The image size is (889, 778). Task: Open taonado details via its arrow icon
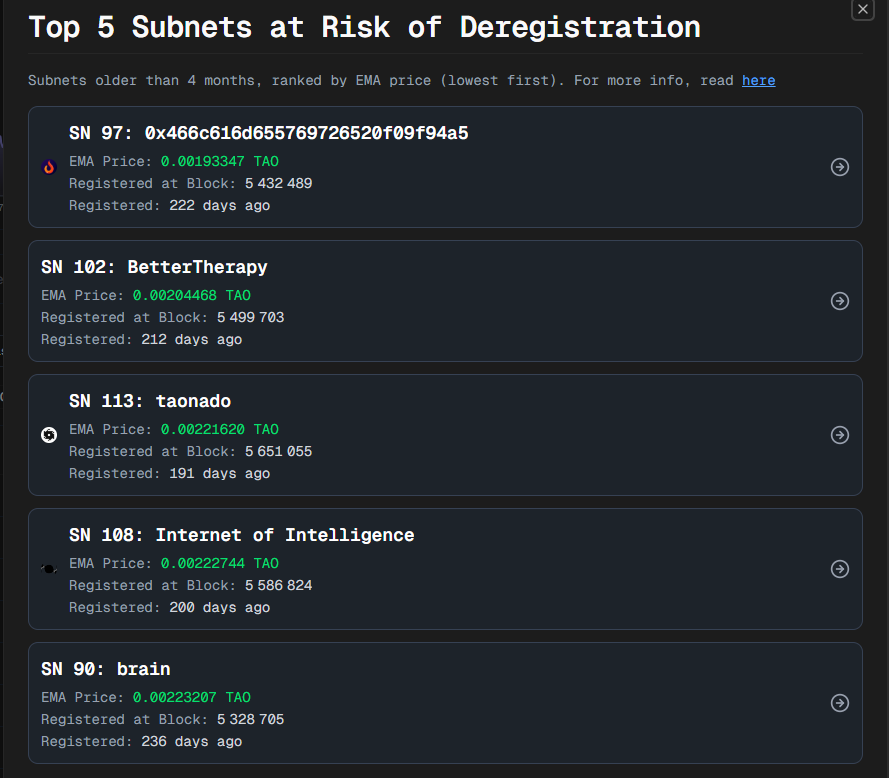pos(840,435)
